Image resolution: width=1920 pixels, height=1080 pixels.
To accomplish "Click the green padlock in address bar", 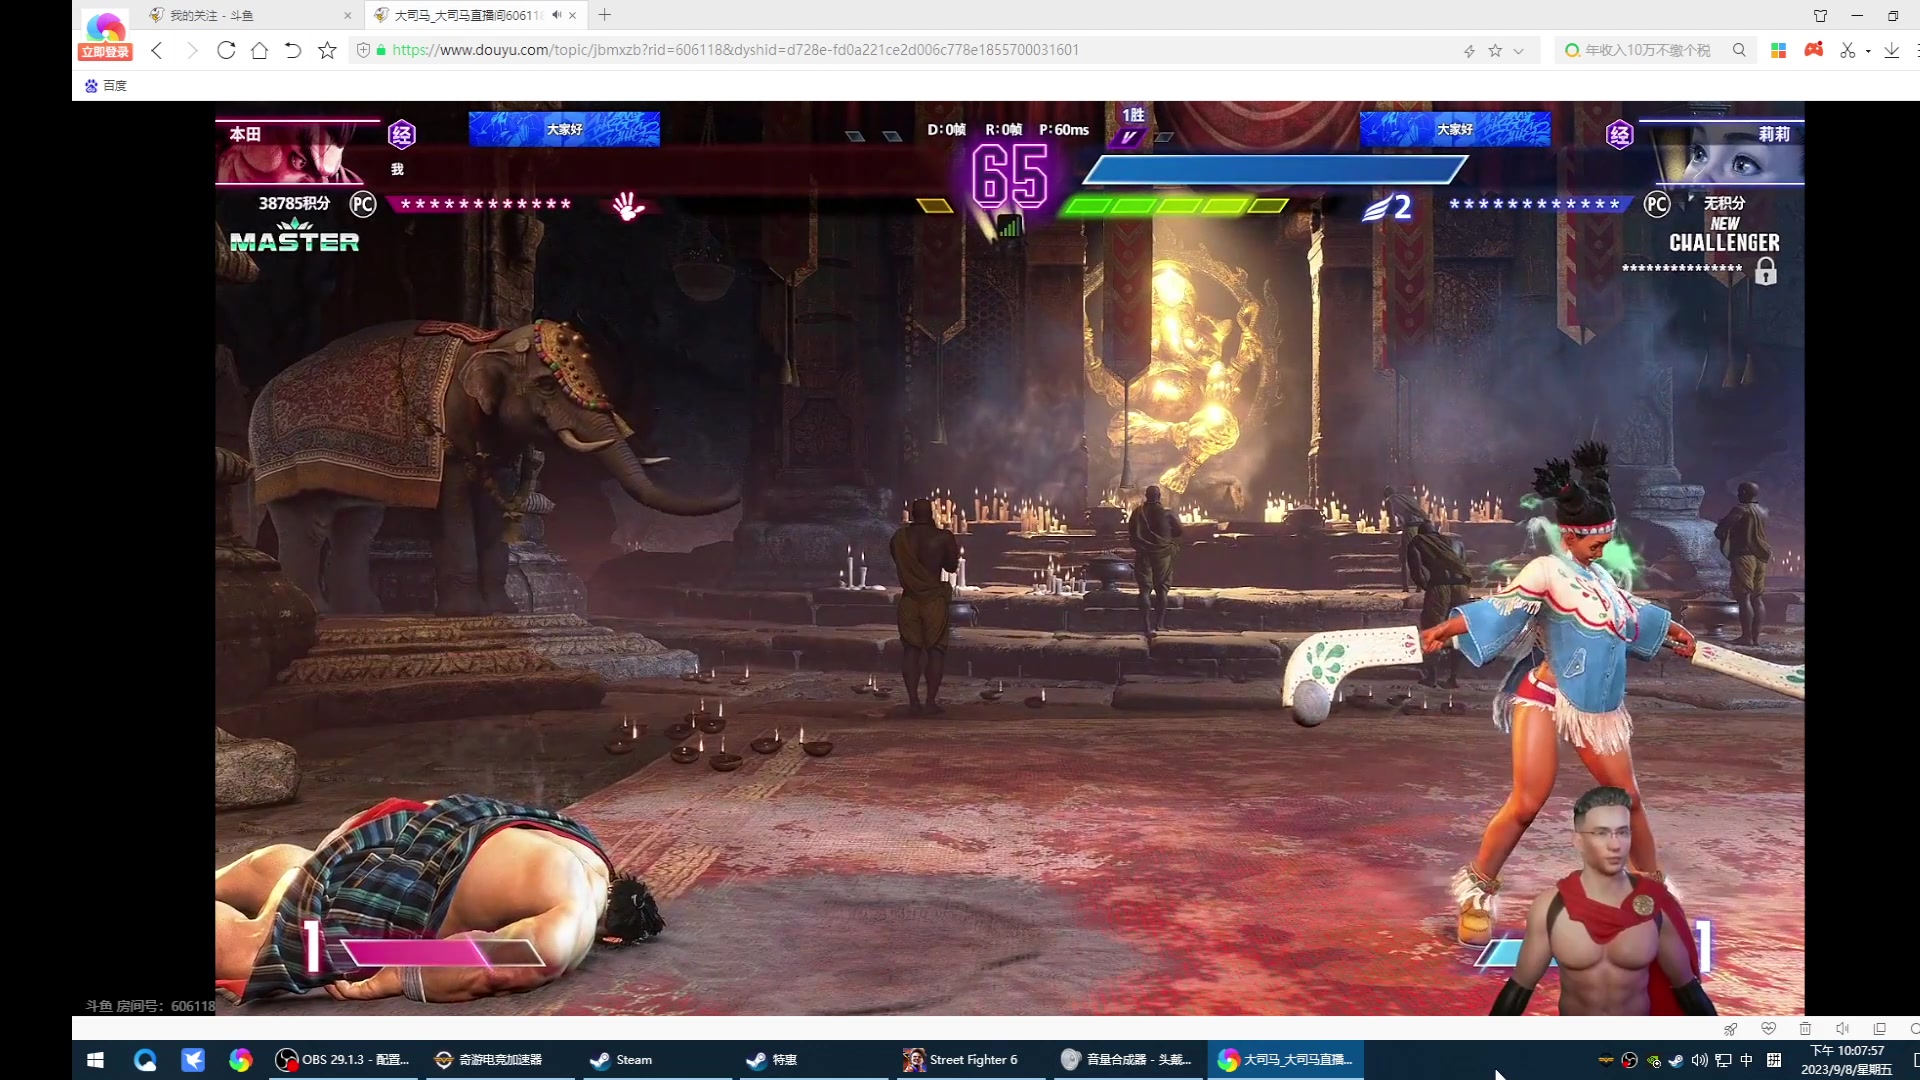I will click(381, 50).
